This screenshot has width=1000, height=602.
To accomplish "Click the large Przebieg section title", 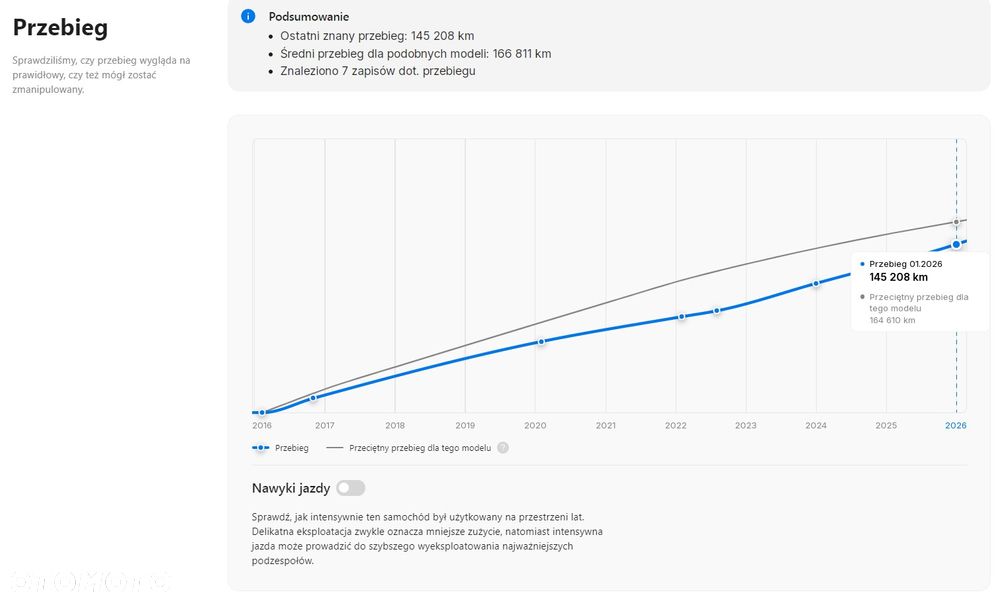I will point(61,28).
